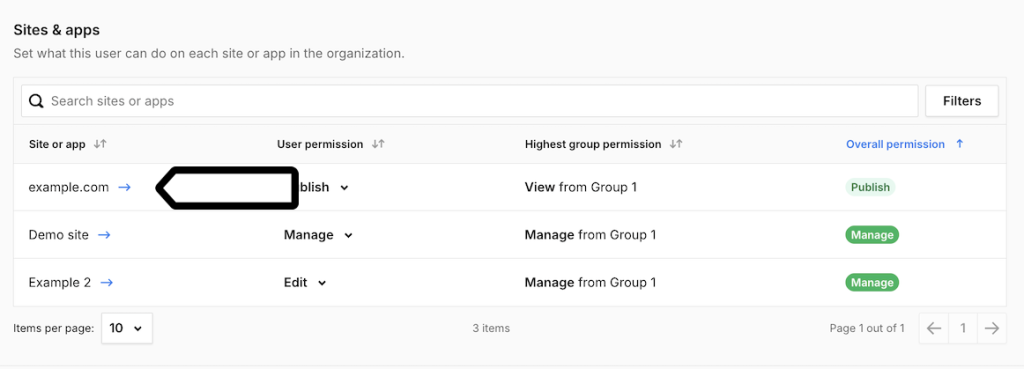Screen dimensions: 1024x369
Task: Go to previous page arrow
Action: (x=934, y=329)
